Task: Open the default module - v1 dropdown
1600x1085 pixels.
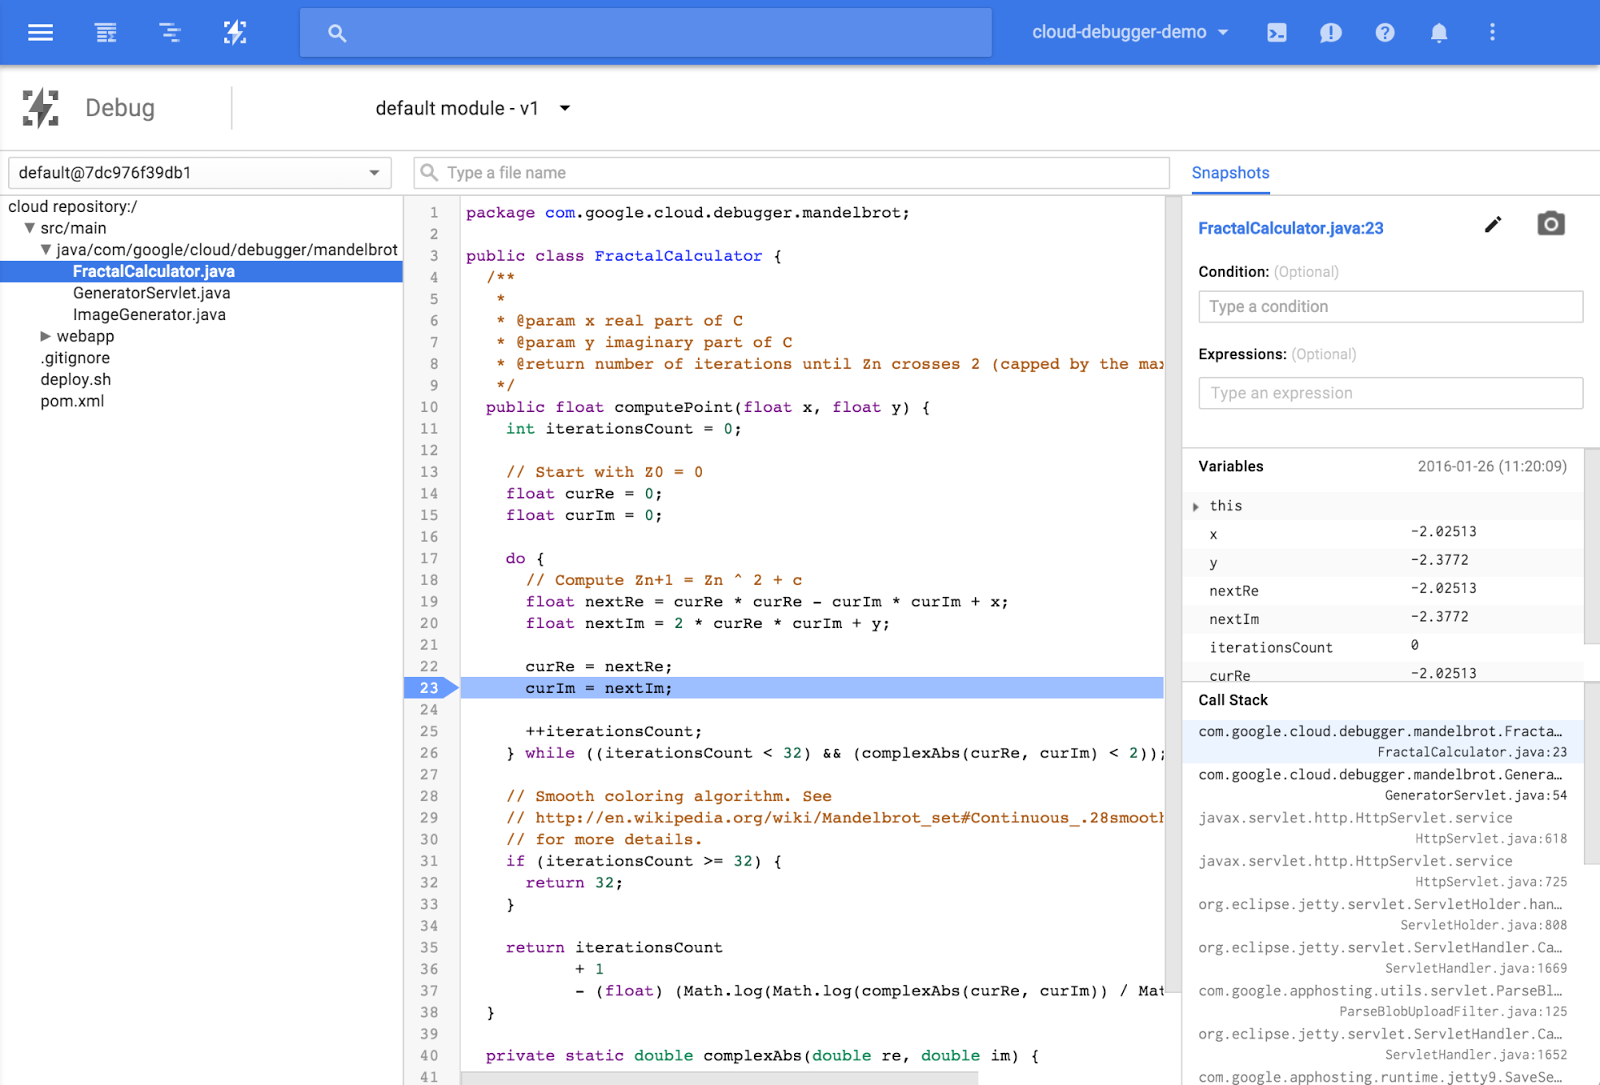Action: click(473, 108)
